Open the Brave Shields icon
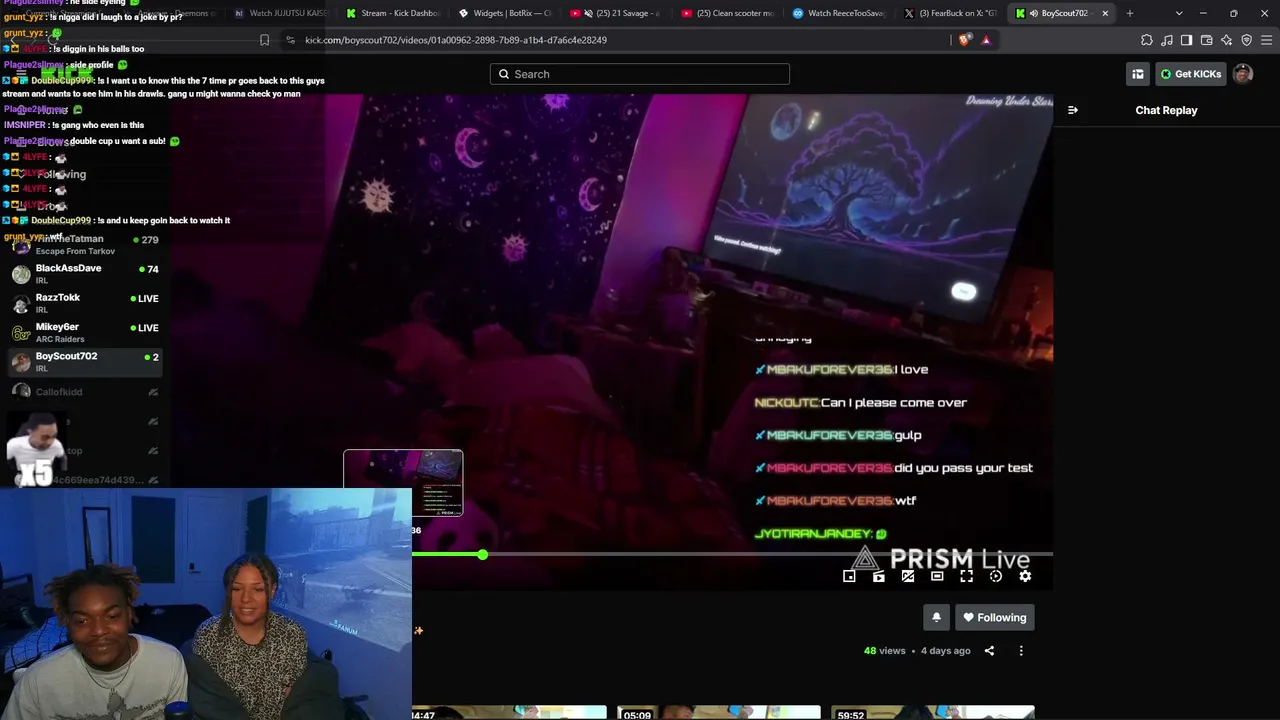Image resolution: width=1280 pixels, height=720 pixels. pyautogui.click(x=964, y=40)
